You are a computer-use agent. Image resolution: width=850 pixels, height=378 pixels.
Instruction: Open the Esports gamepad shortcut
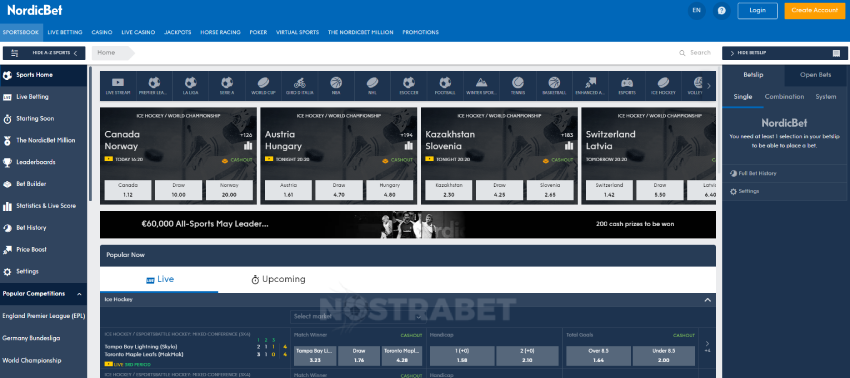point(627,86)
